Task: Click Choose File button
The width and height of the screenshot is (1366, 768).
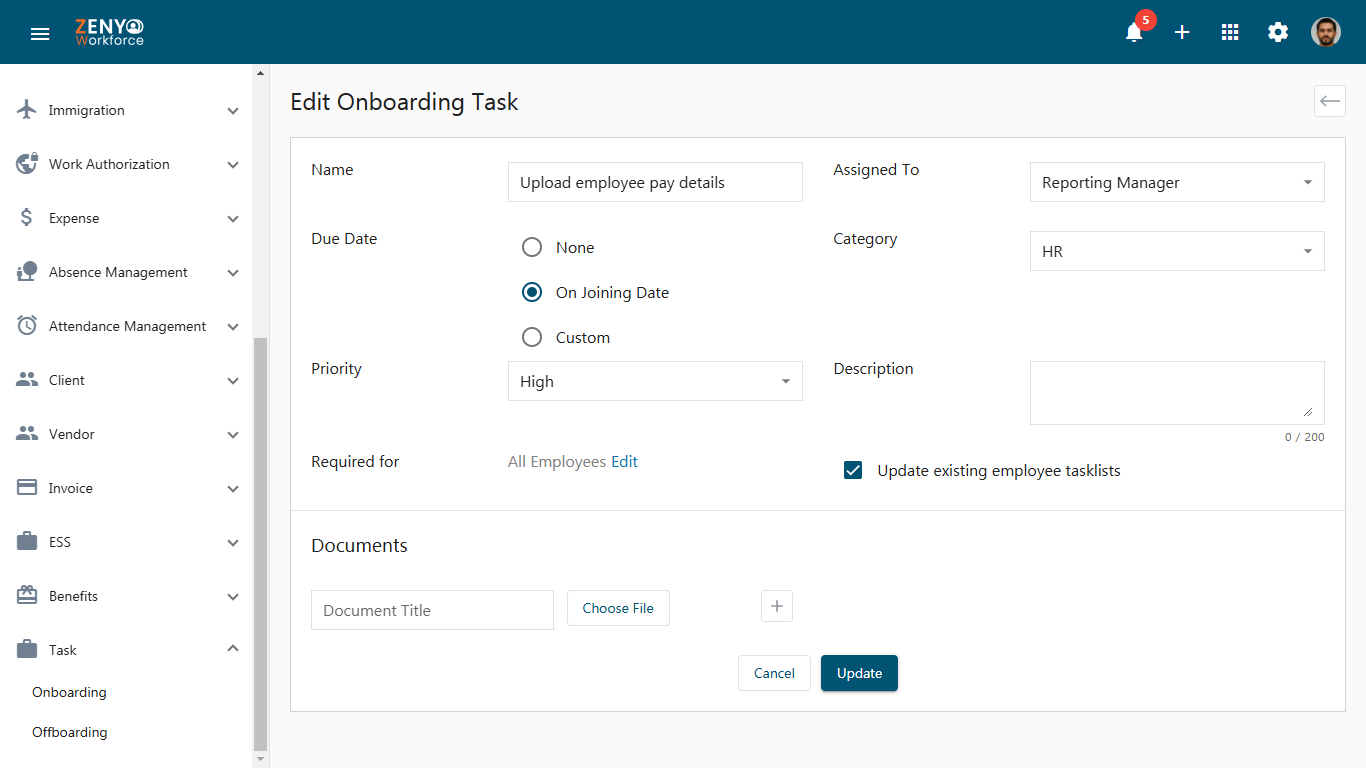Action: 618,608
